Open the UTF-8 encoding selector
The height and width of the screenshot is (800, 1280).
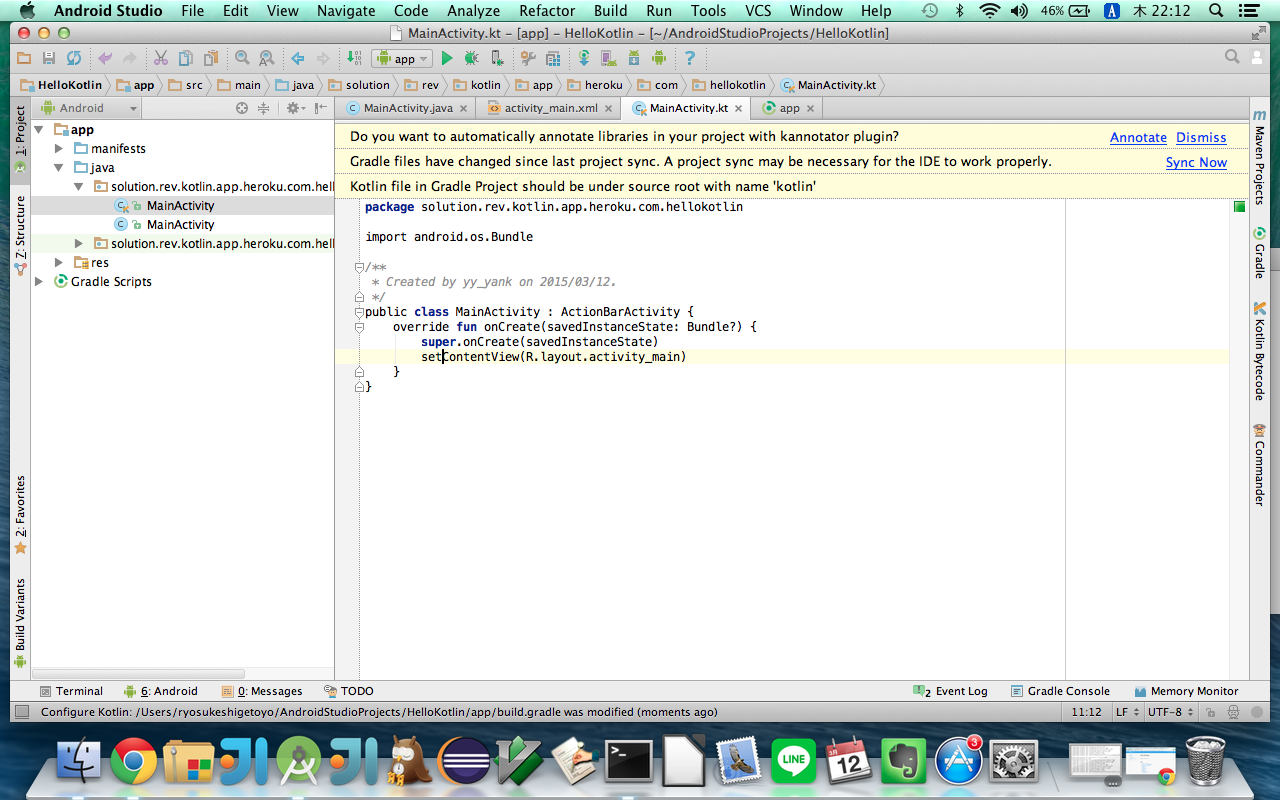tap(1170, 712)
